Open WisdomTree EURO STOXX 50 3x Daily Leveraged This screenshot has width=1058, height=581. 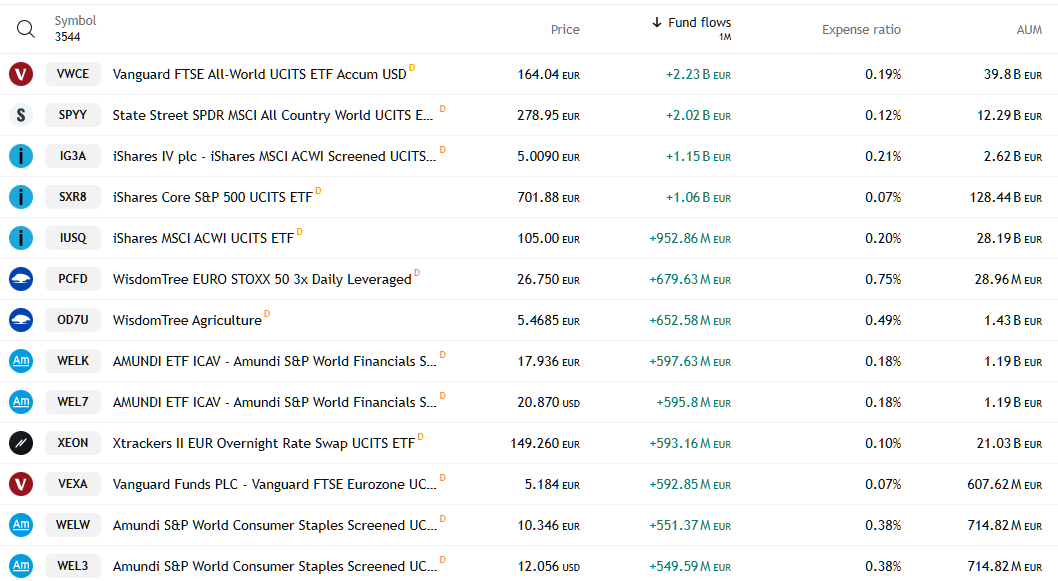pos(262,279)
